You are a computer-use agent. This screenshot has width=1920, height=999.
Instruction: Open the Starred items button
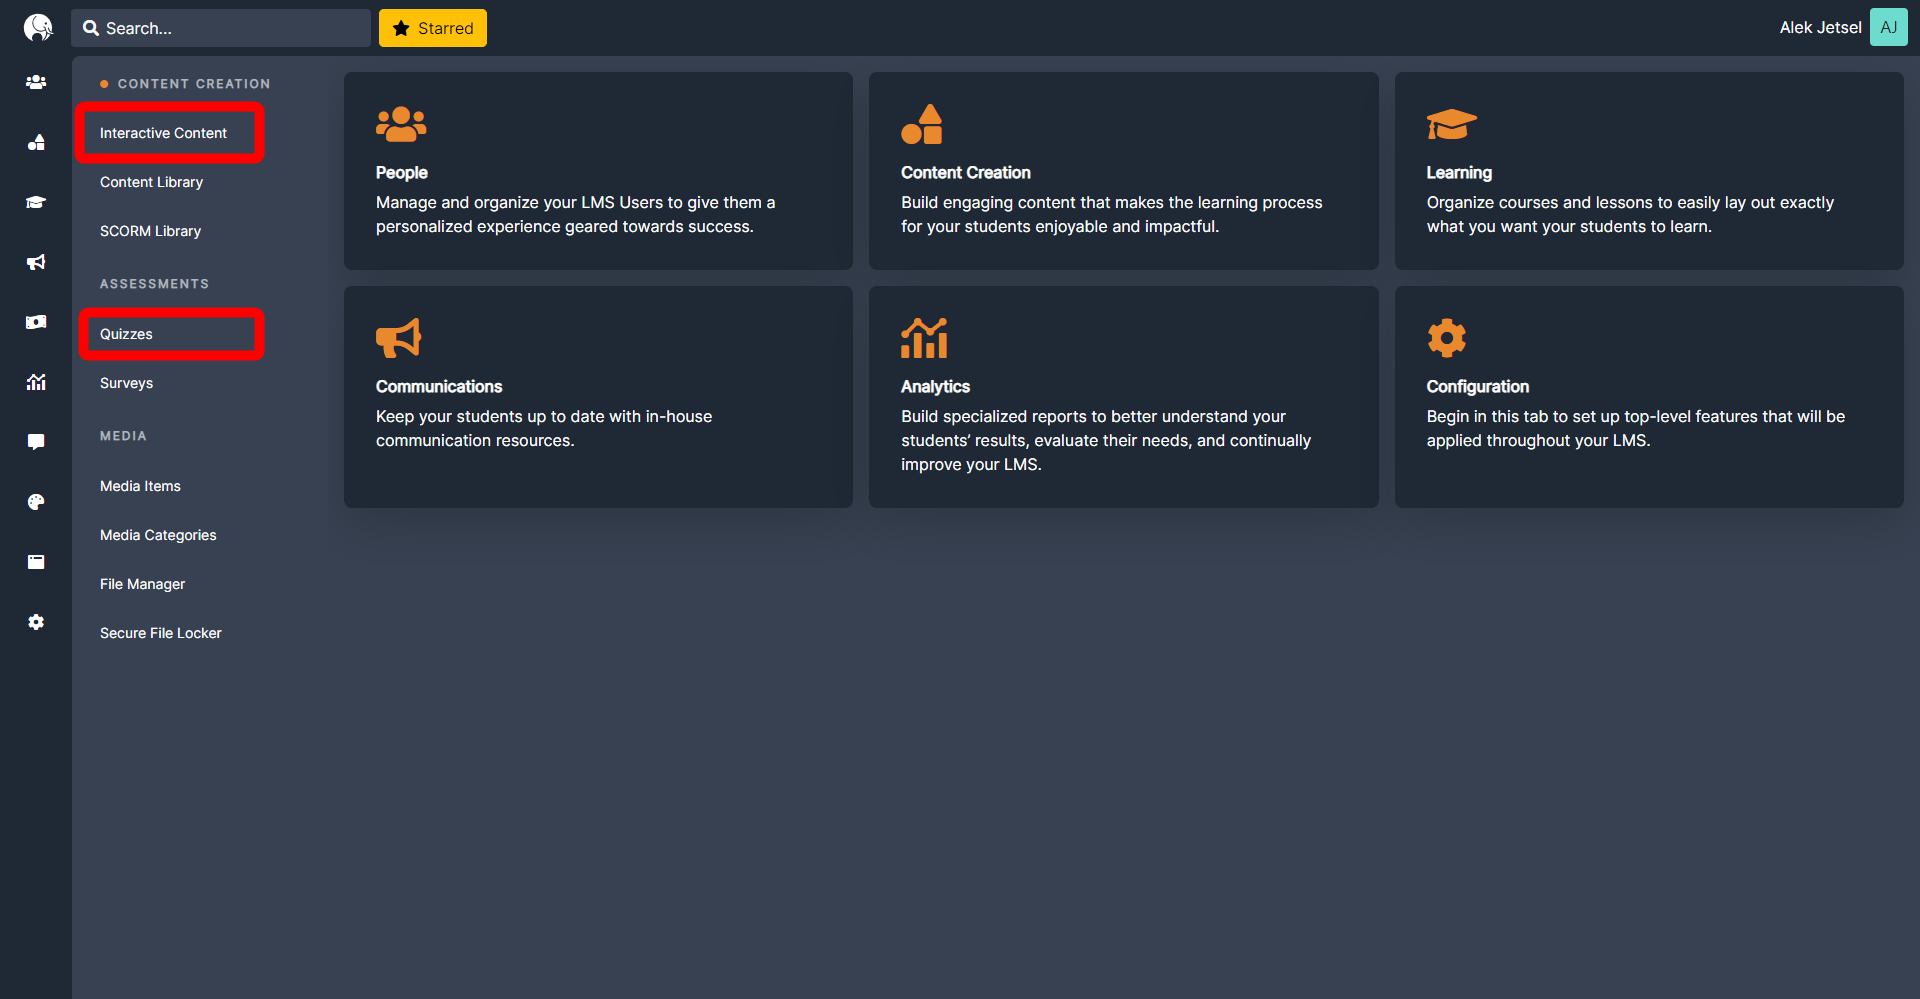(x=433, y=28)
